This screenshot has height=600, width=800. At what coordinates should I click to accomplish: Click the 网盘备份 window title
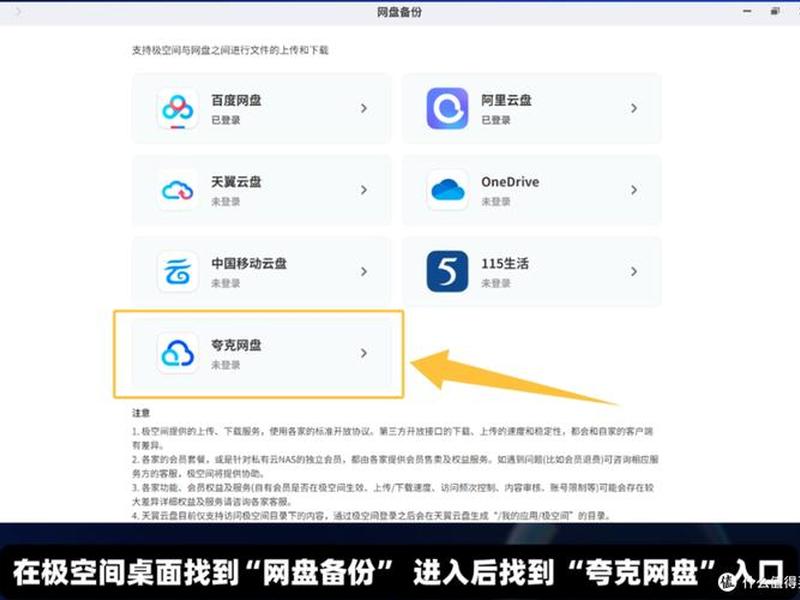399,12
